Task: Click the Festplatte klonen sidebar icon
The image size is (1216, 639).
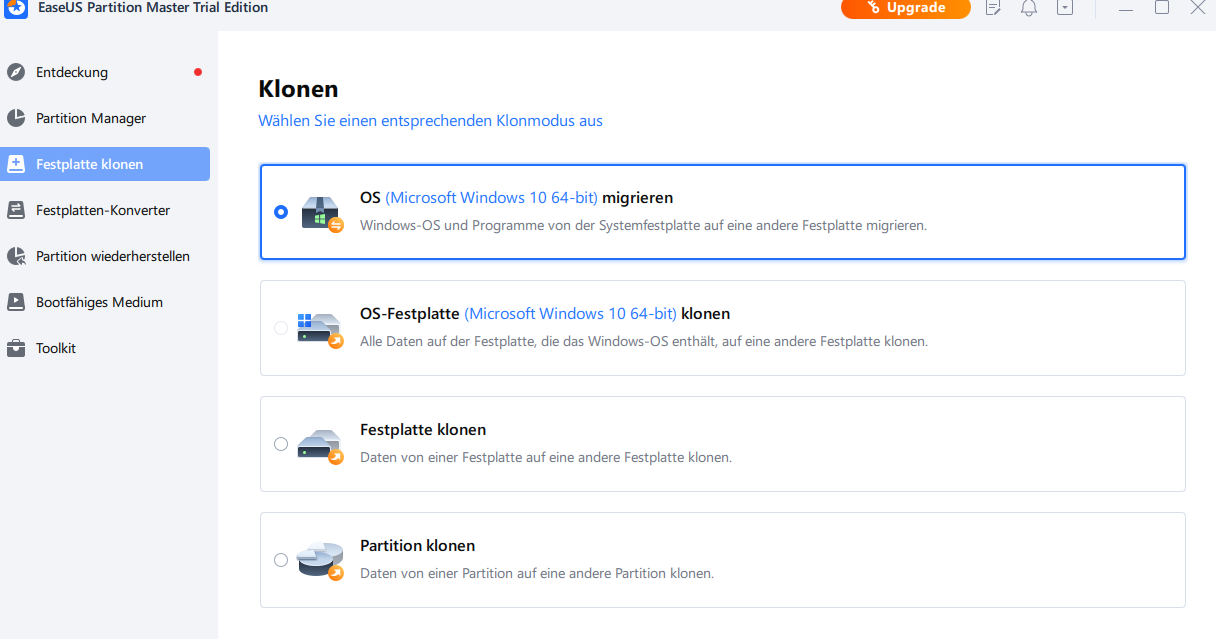Action: (15, 164)
